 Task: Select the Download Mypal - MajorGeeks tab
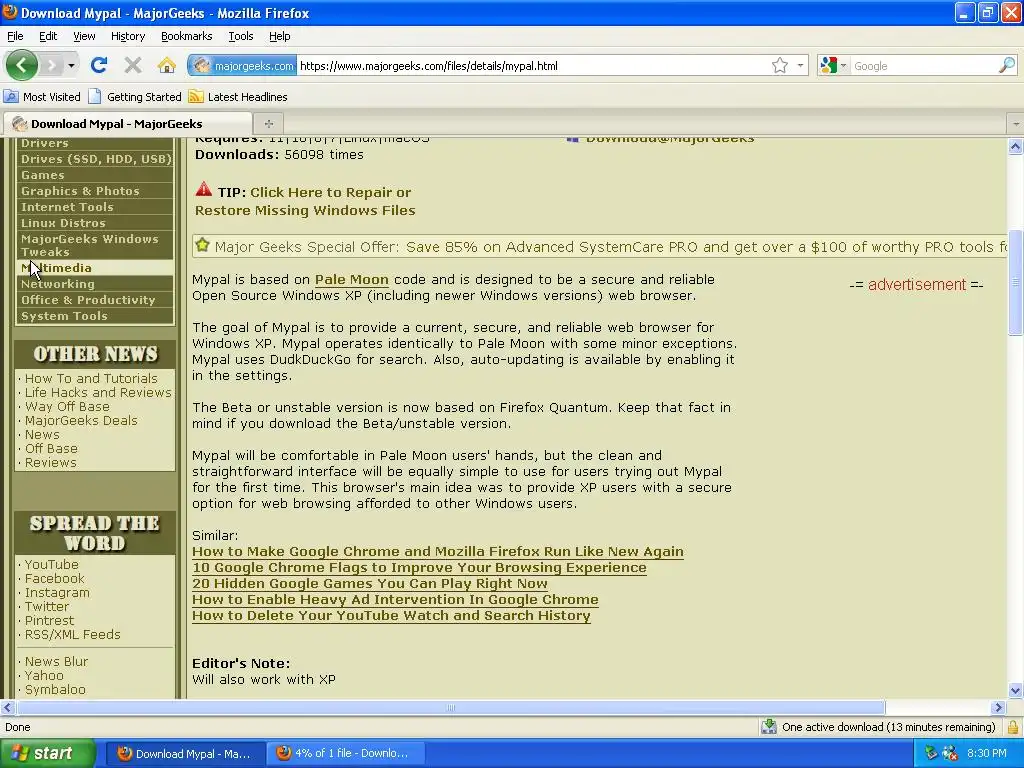click(127, 123)
